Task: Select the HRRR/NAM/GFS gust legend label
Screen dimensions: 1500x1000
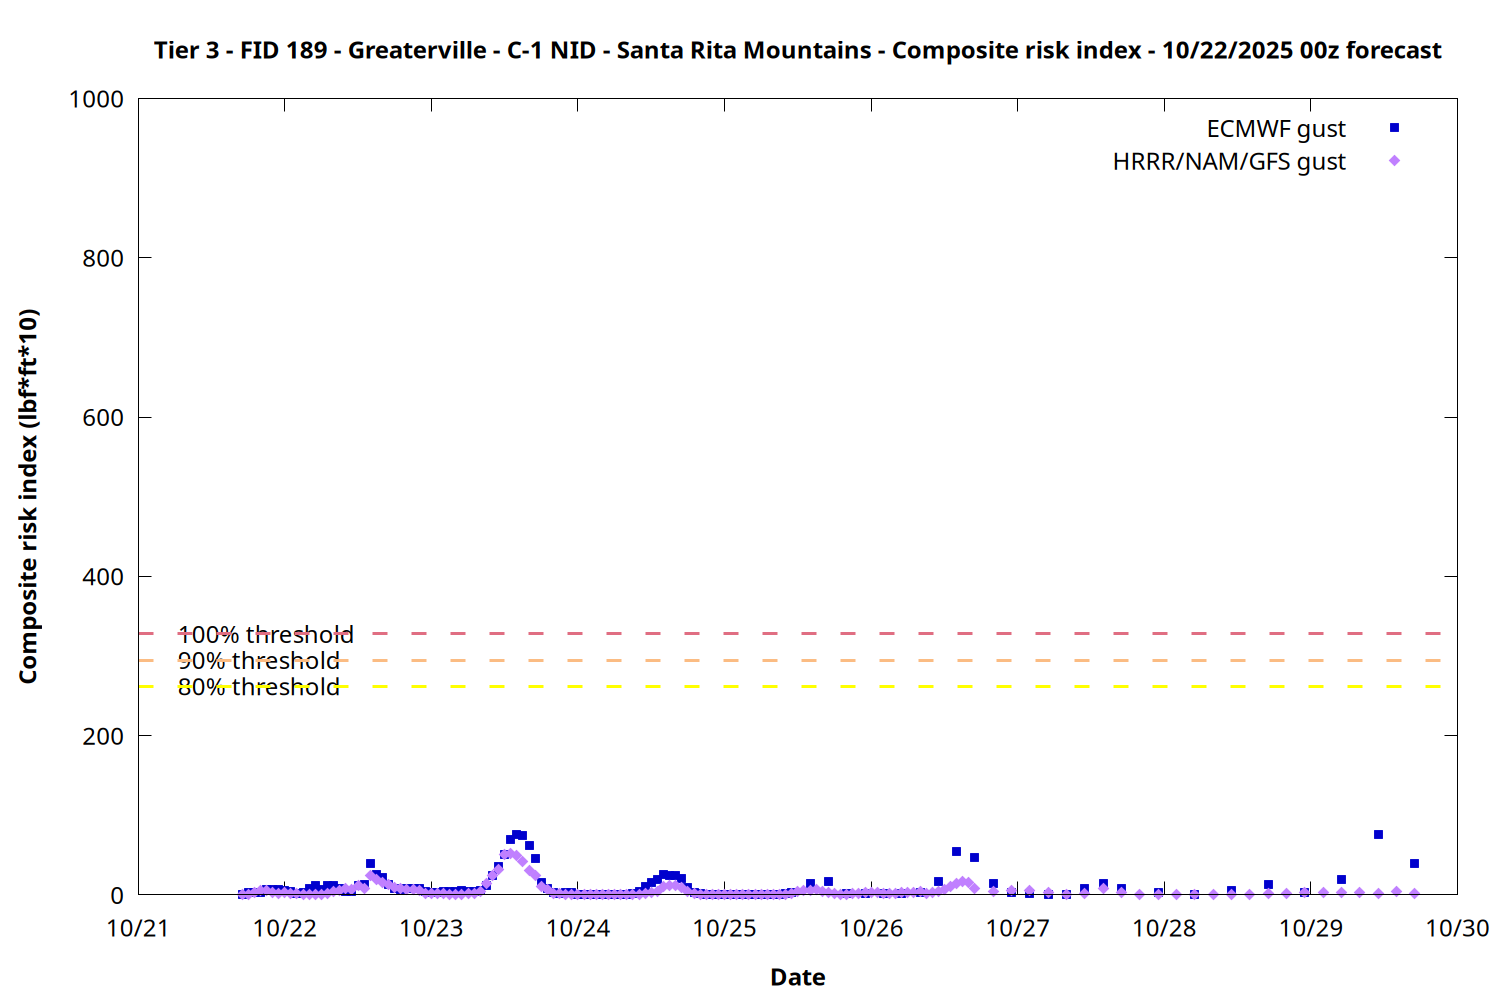Action: pos(1228,162)
